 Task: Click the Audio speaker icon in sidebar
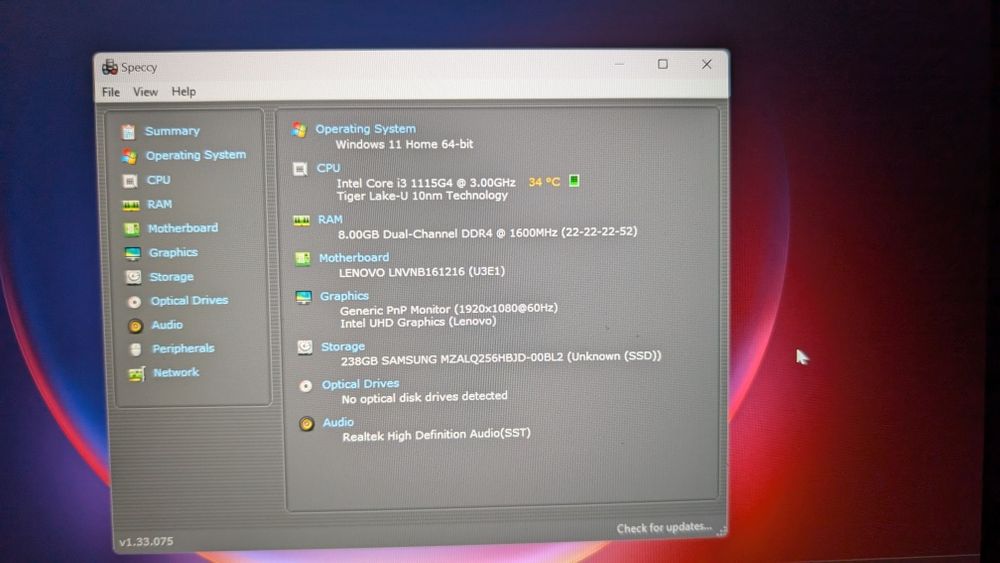[135, 326]
